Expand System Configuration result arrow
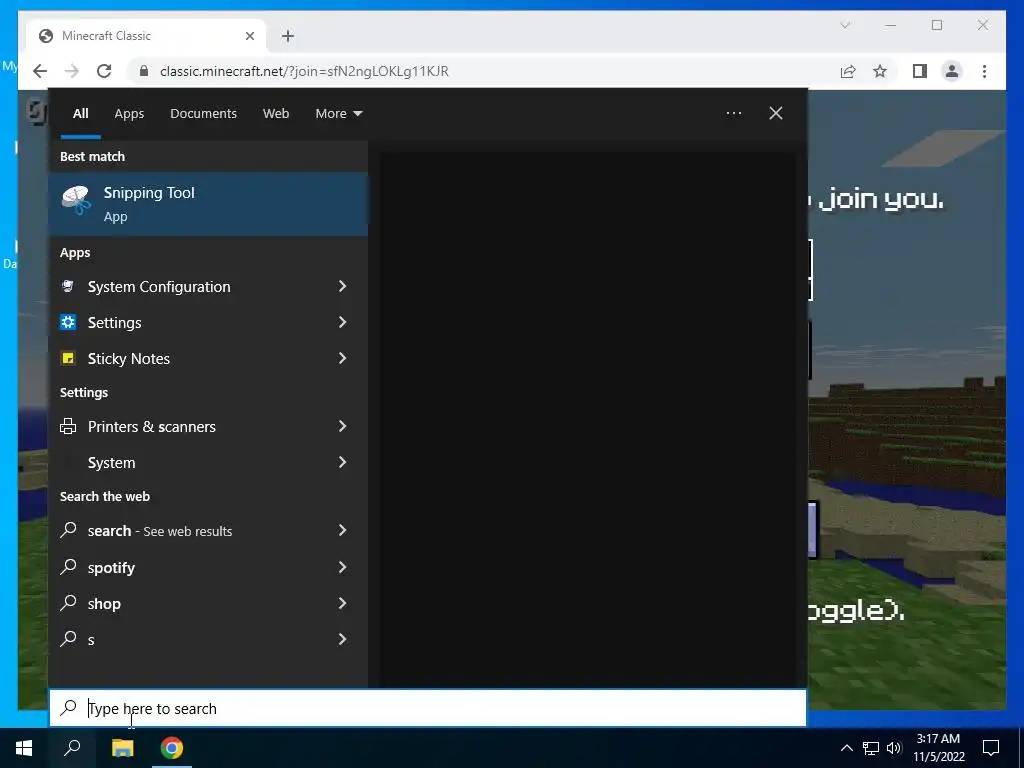The height and width of the screenshot is (768, 1024). [x=342, y=286]
